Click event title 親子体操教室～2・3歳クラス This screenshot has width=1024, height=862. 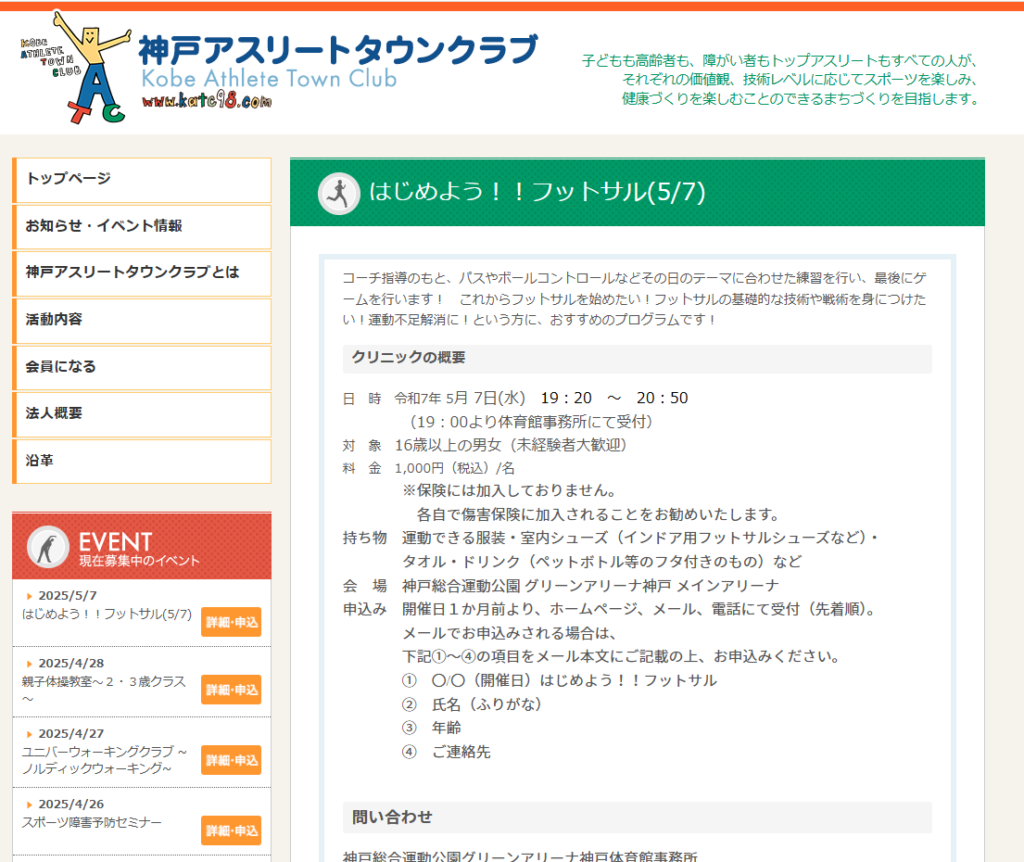point(104,690)
